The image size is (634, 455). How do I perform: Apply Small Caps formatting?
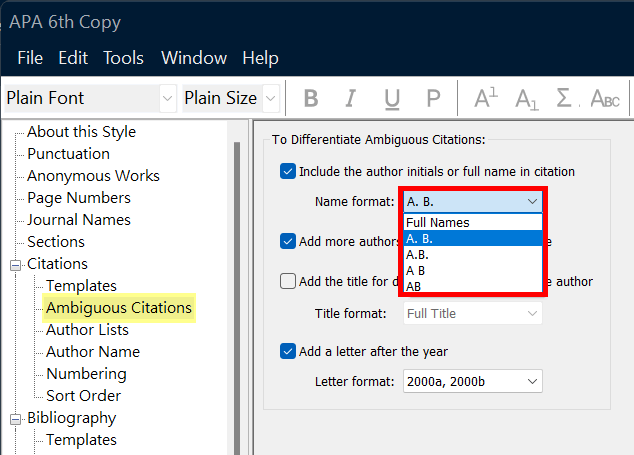605,98
